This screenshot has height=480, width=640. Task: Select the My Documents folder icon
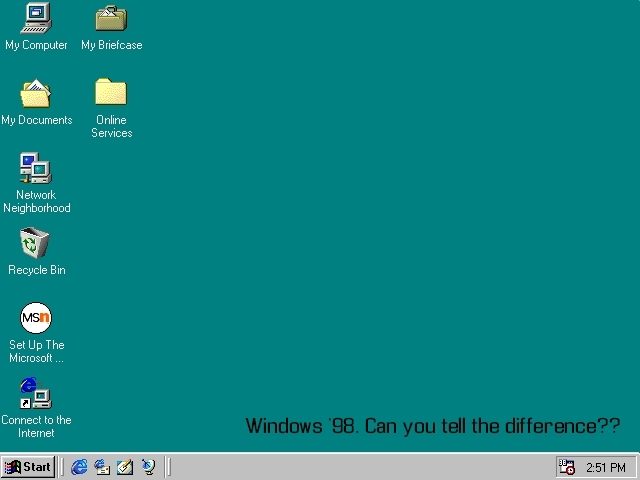(x=36, y=93)
